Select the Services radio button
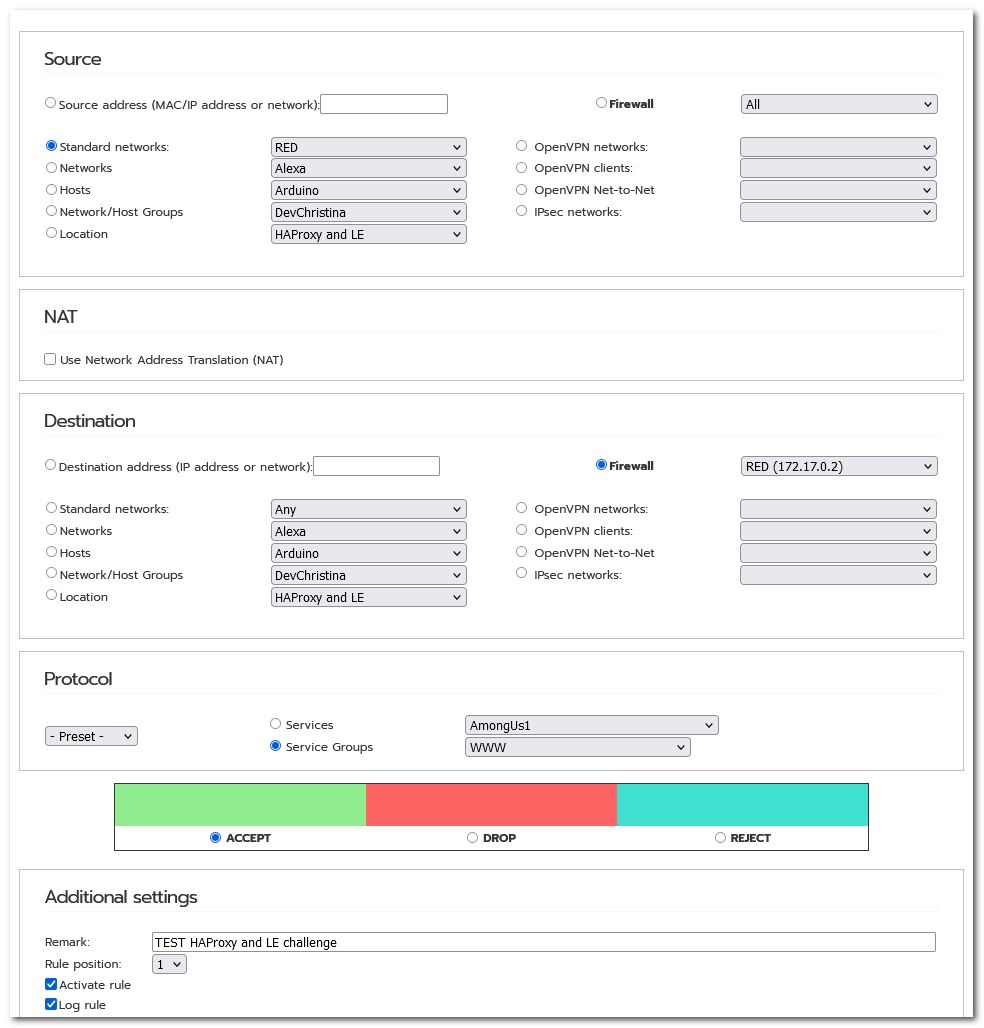This screenshot has width=984, height=1028. pyautogui.click(x=275, y=724)
